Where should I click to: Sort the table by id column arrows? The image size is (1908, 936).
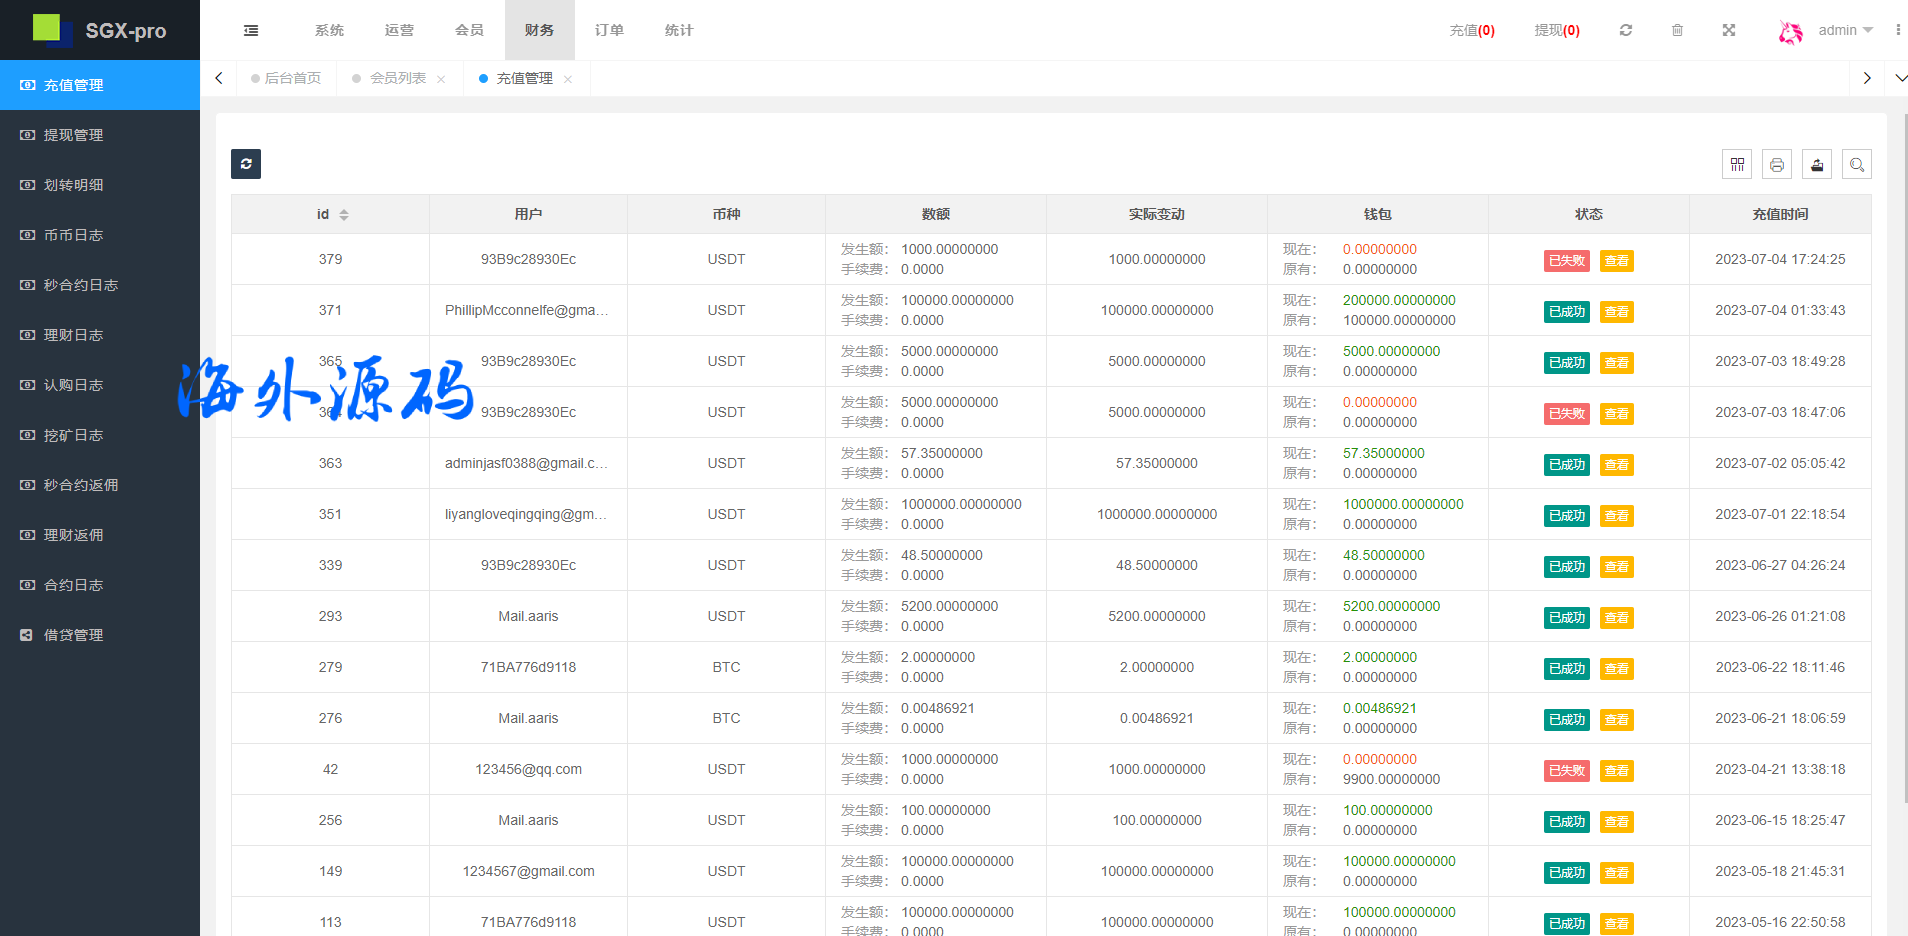click(x=344, y=215)
